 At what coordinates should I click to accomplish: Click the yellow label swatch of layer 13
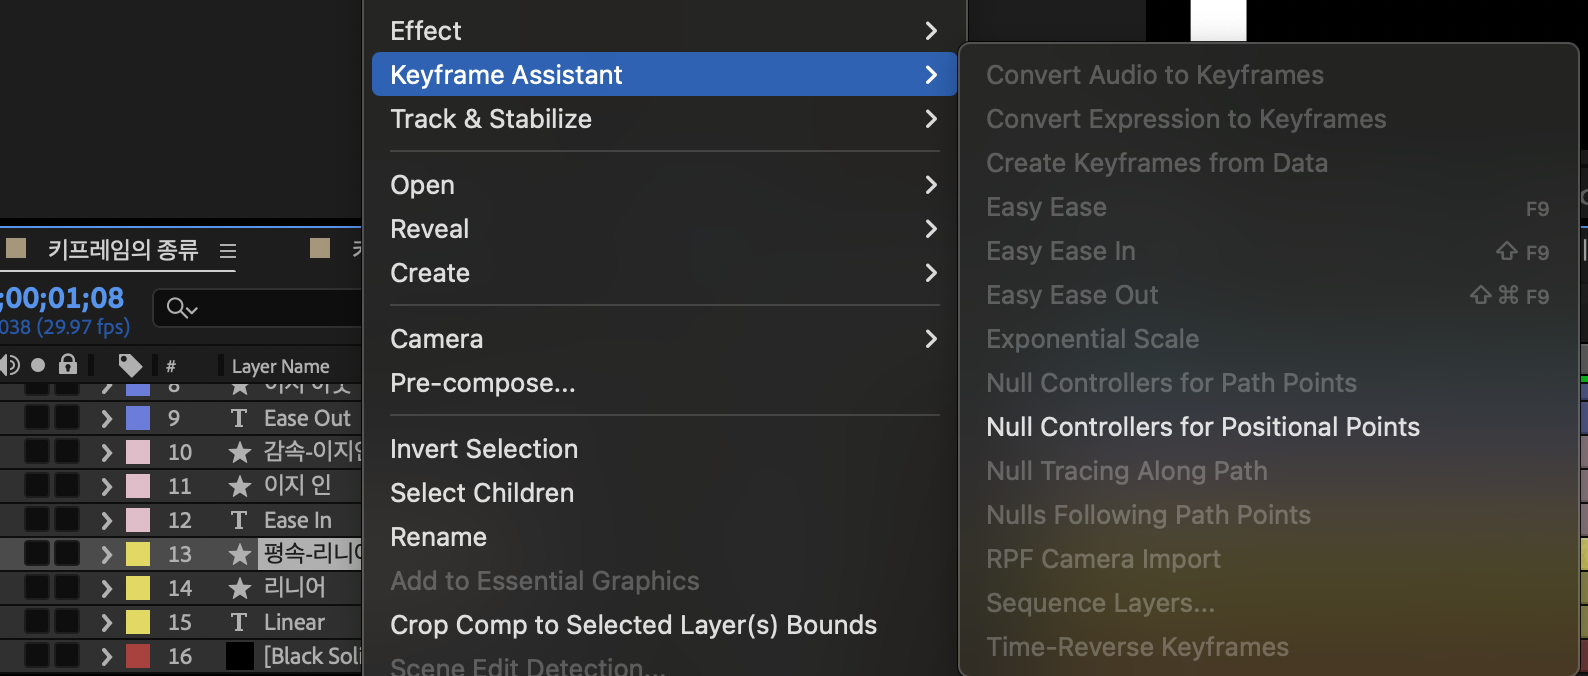point(138,554)
